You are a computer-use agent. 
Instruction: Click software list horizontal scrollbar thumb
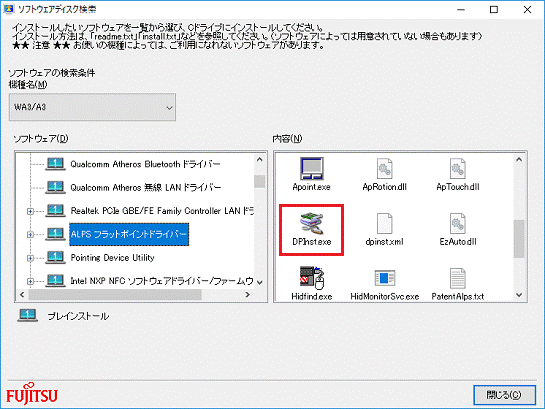tap(115, 295)
